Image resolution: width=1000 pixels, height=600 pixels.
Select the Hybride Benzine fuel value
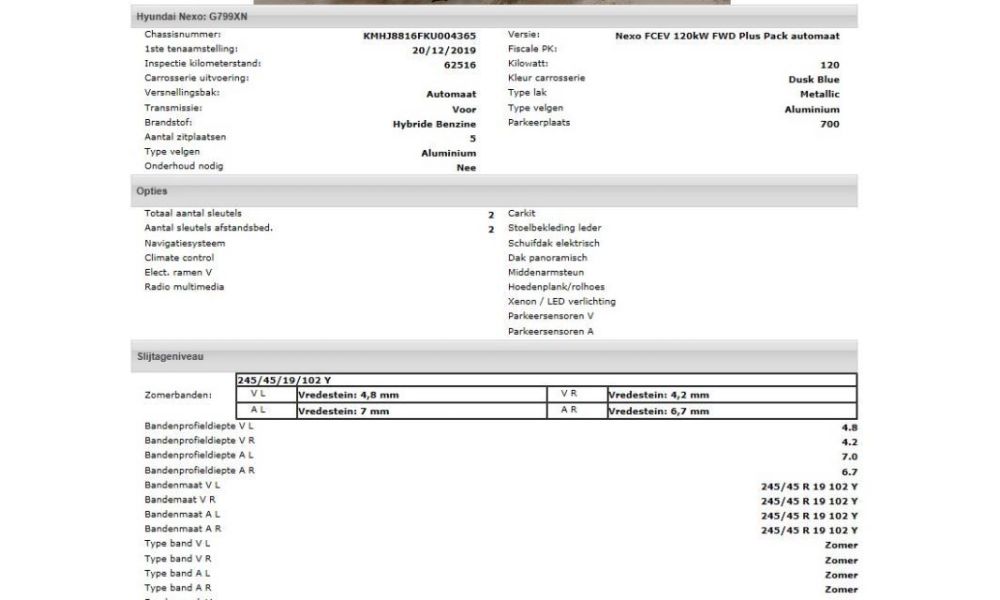pos(434,124)
